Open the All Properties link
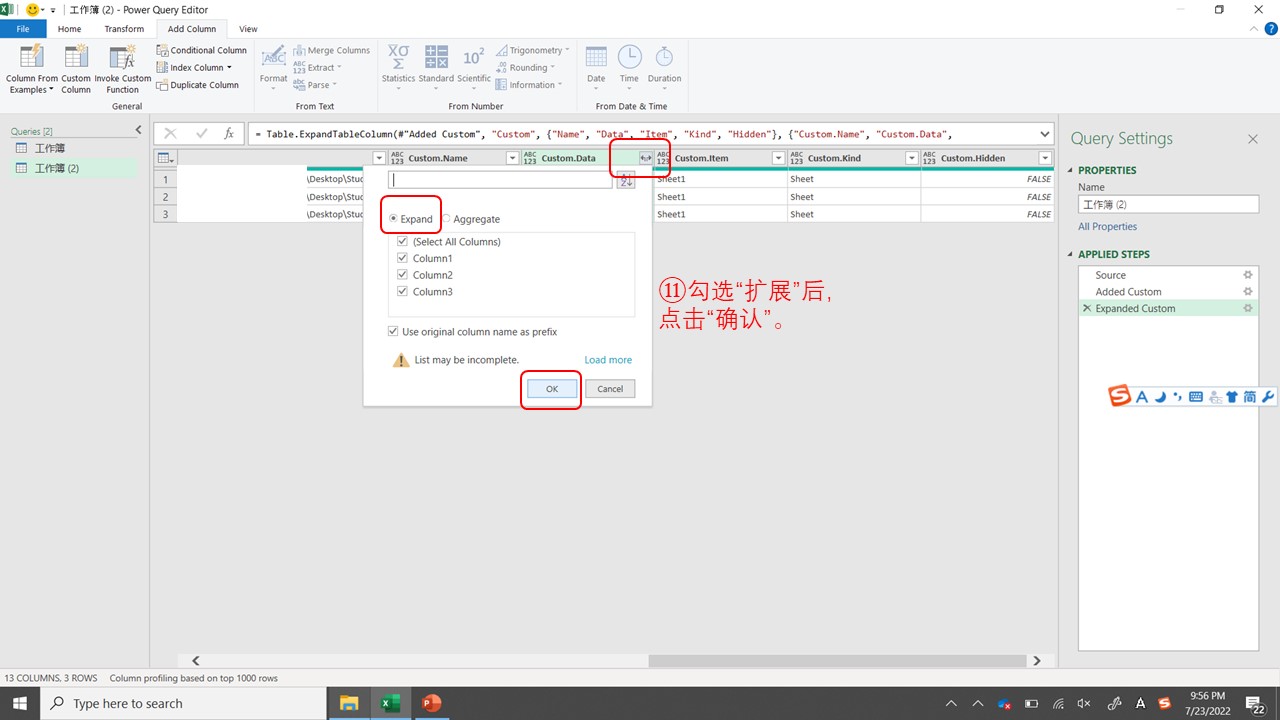 (1107, 227)
